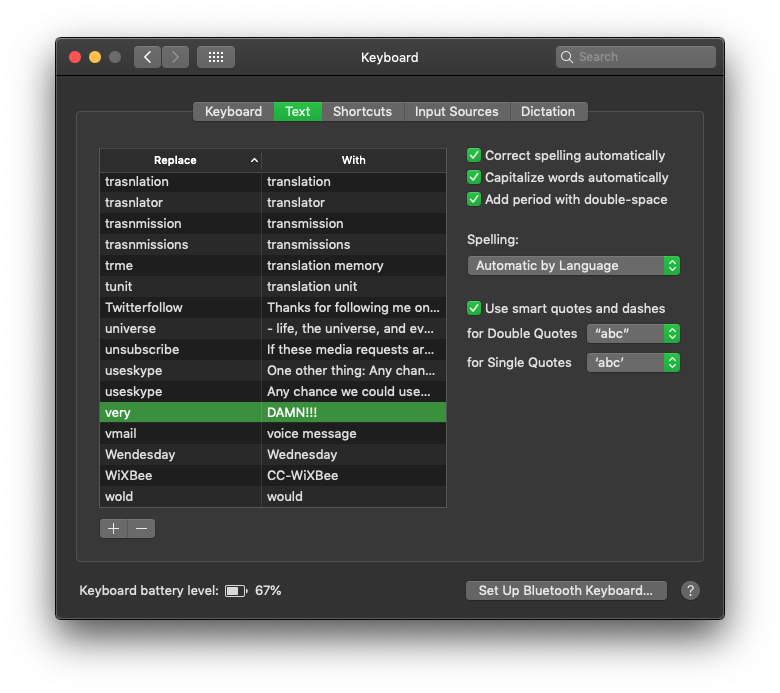
Task: Open help with the question mark button
Action: [690, 591]
